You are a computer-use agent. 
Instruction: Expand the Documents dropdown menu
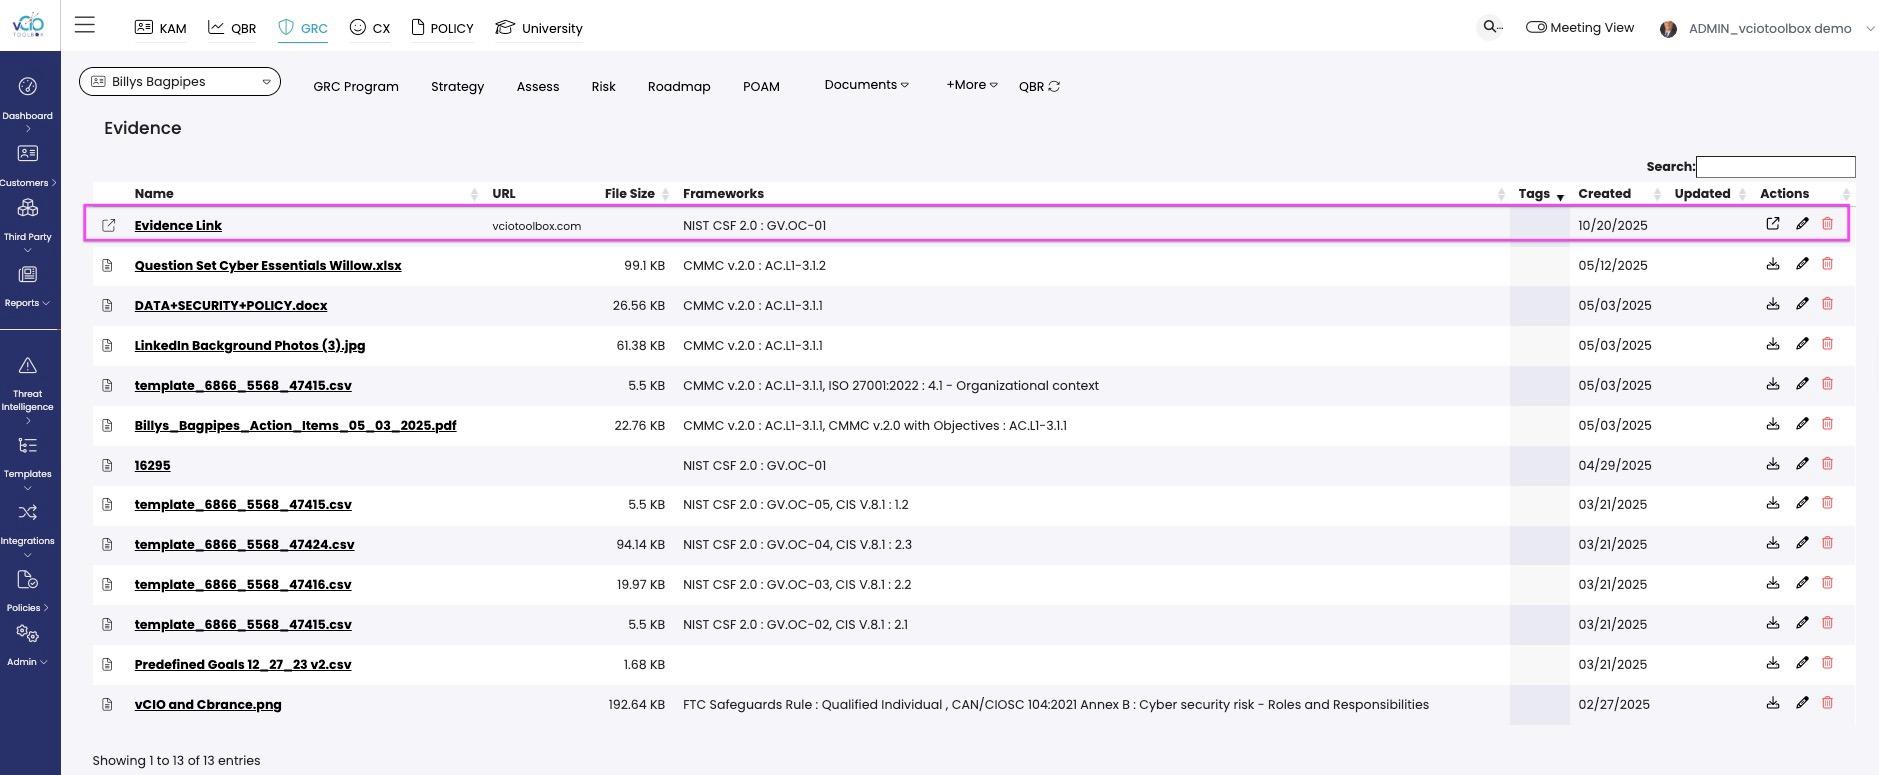click(x=866, y=85)
